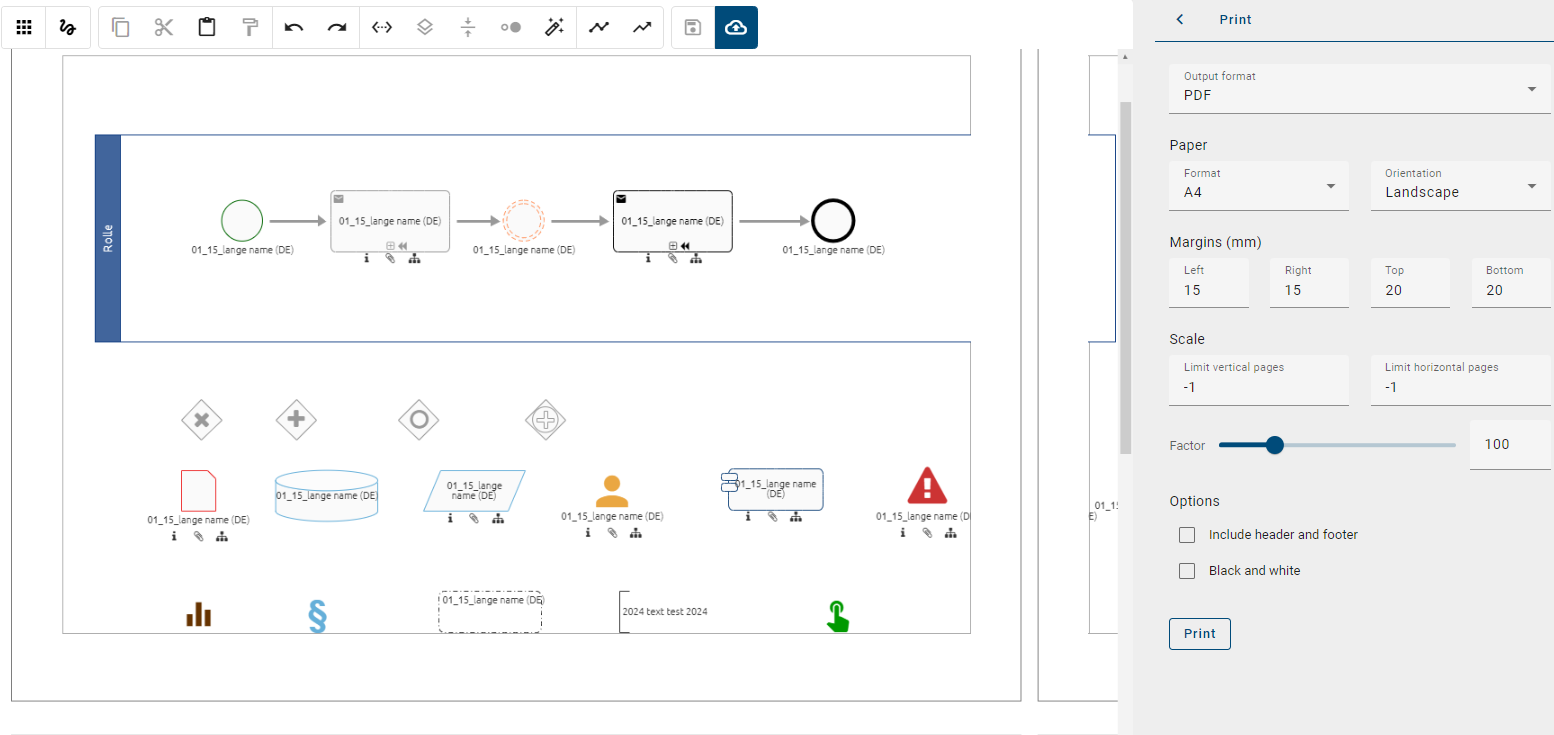
Task: Trigger the magic wand auto-layout icon
Action: point(554,27)
